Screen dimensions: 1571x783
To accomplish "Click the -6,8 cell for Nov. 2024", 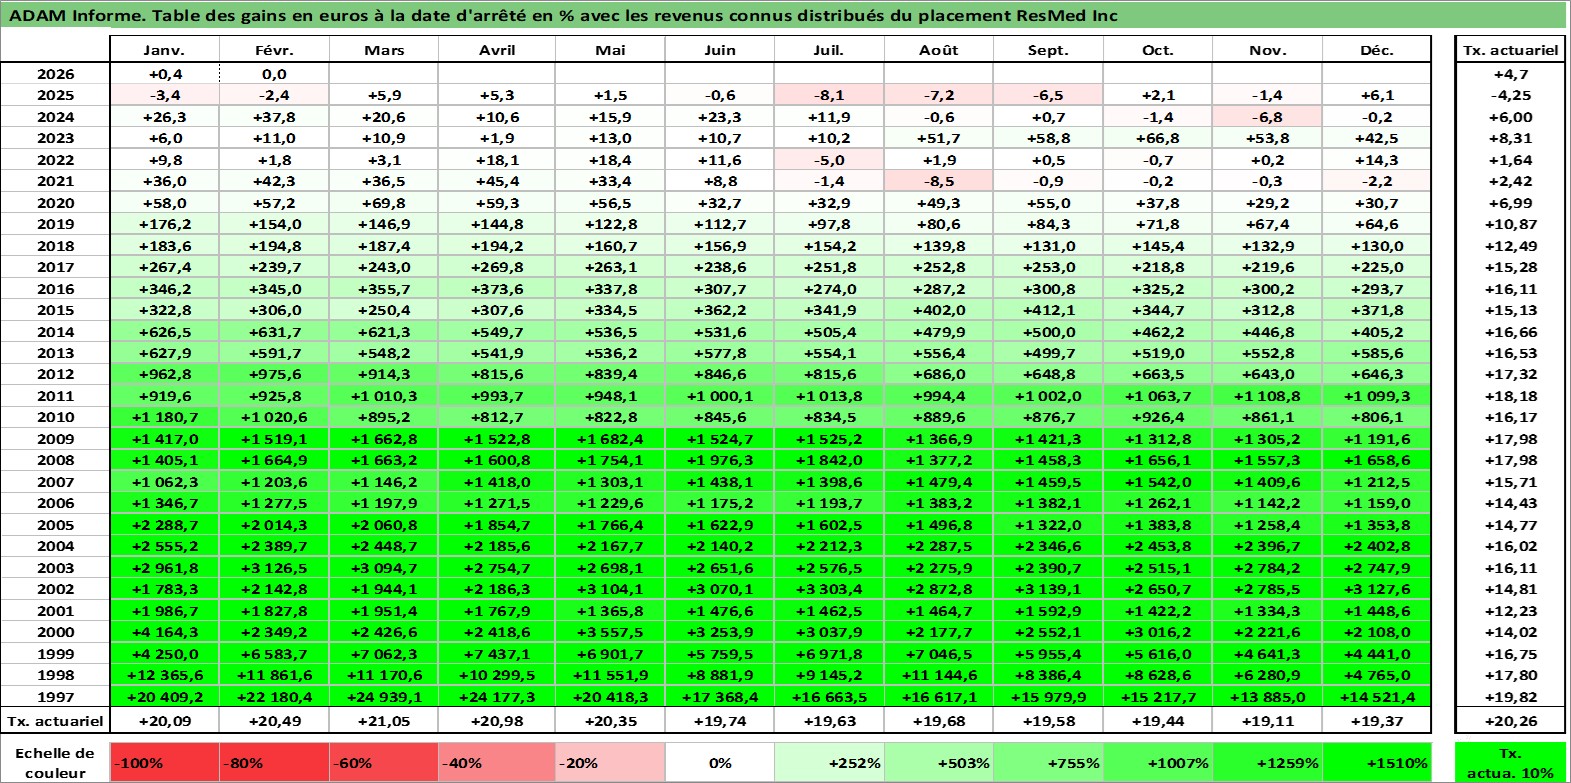I will tap(1267, 117).
